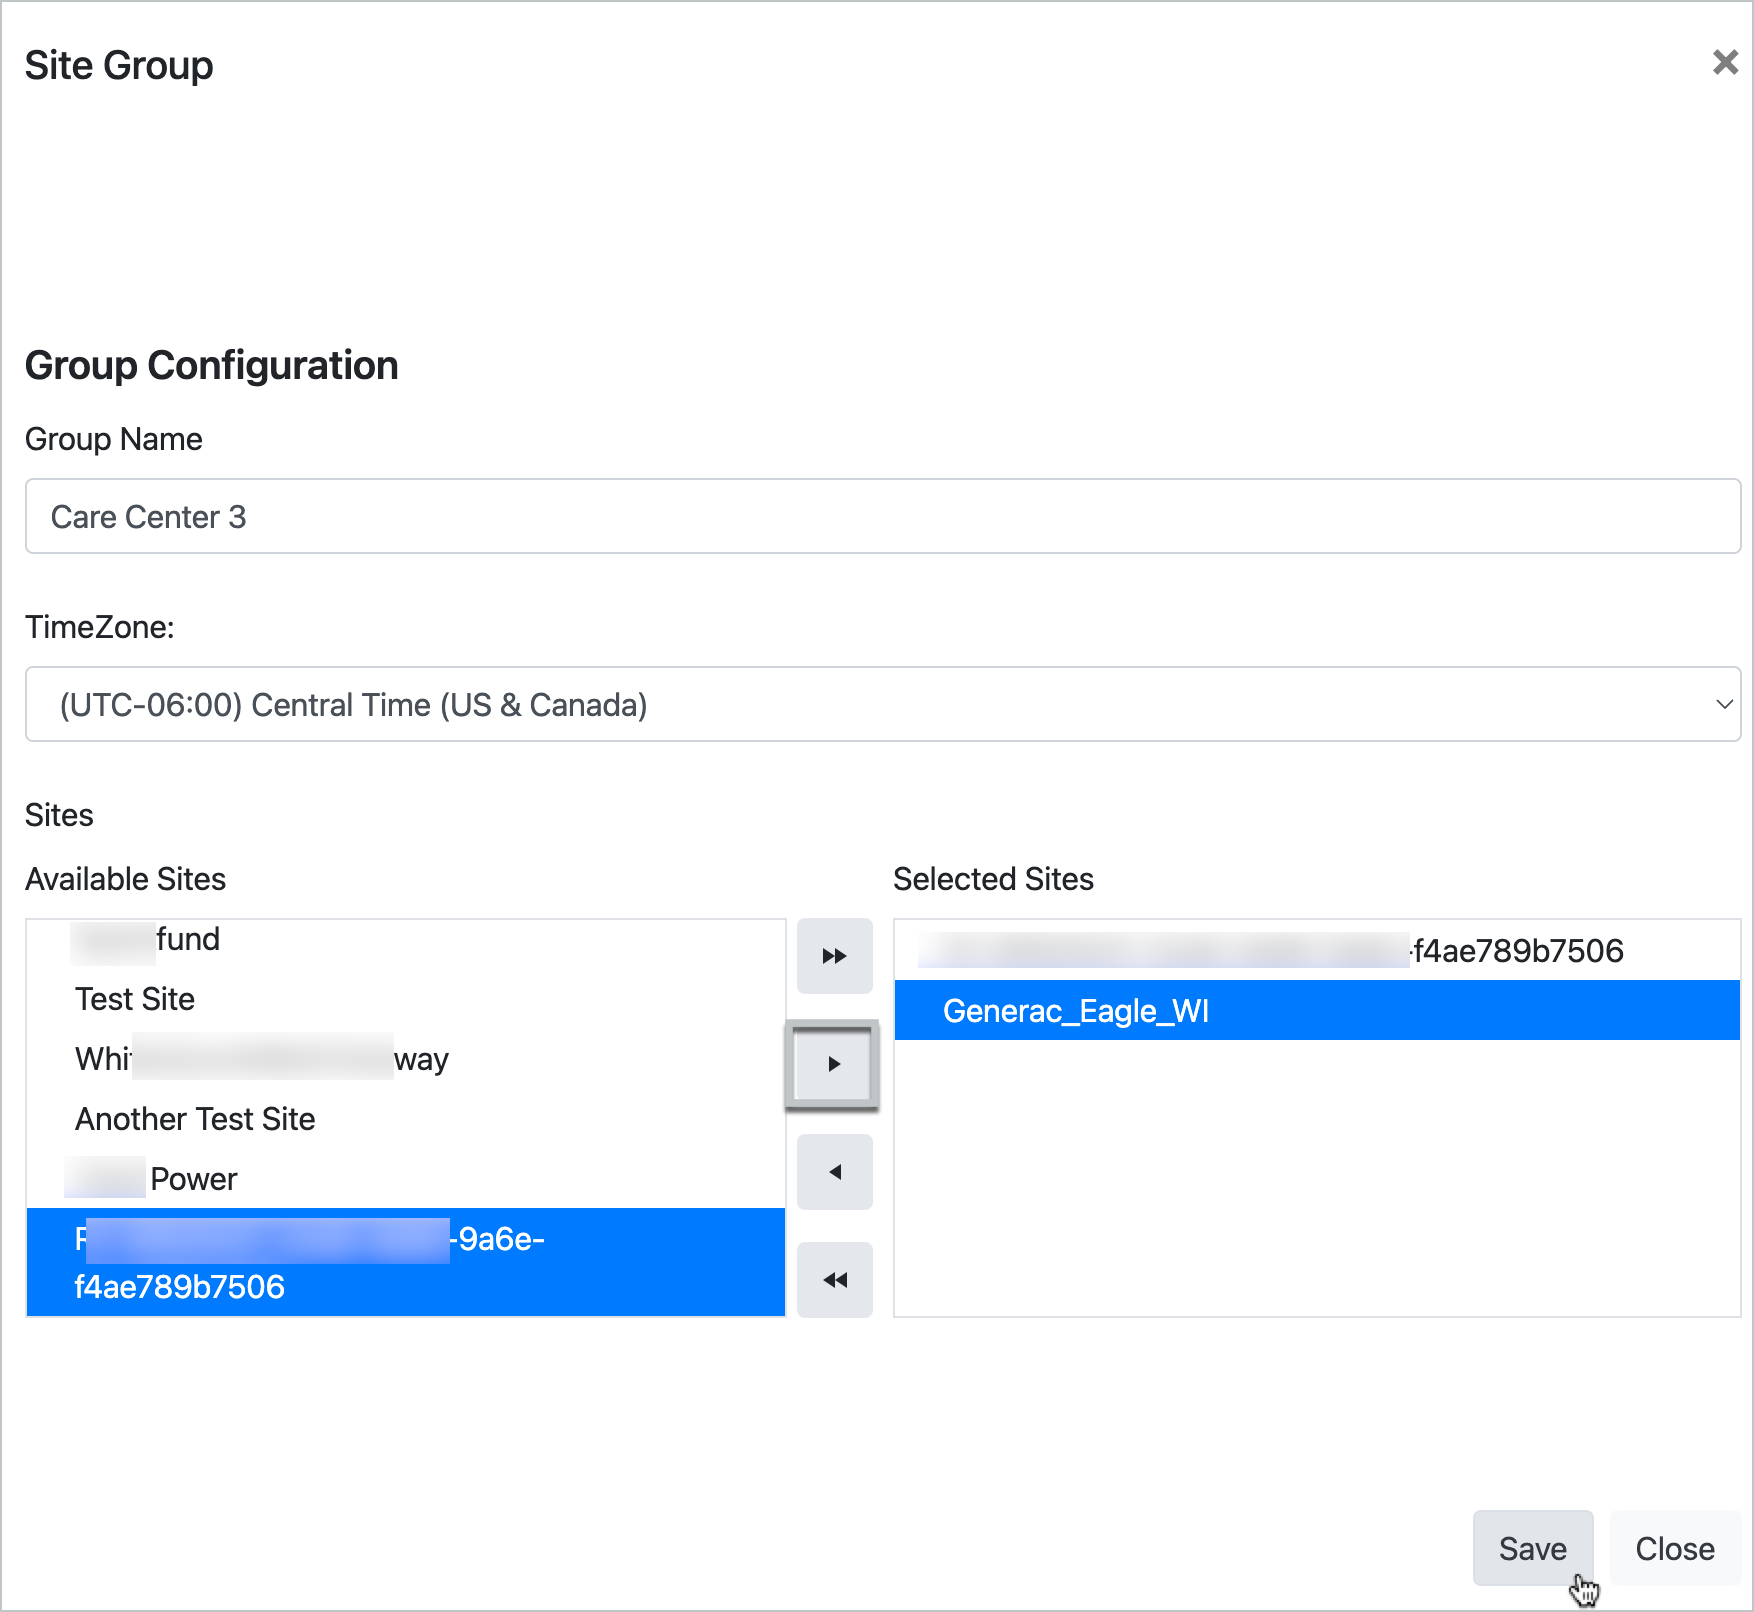Expand the Central Time selector chevron

tap(1725, 704)
